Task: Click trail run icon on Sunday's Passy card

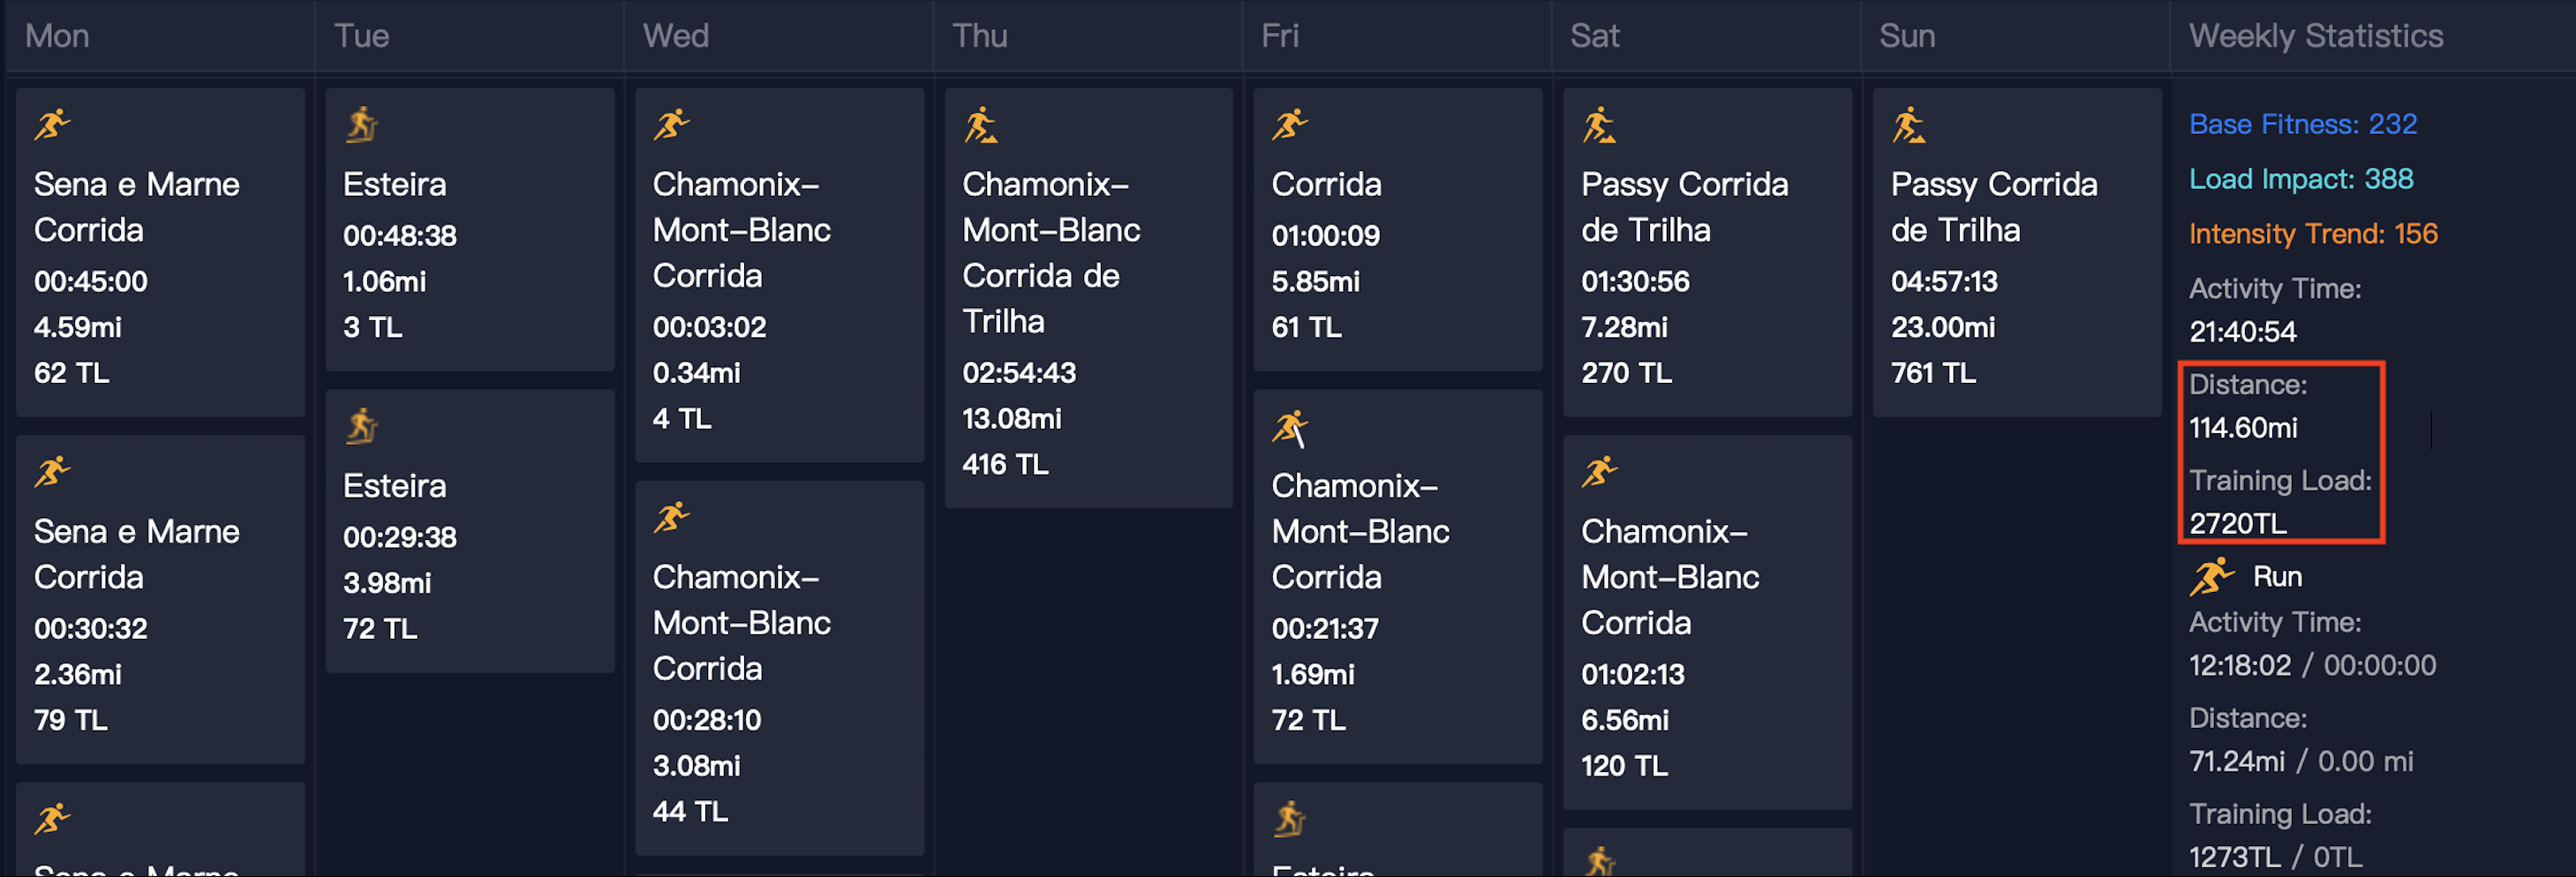Action: coord(1909,125)
